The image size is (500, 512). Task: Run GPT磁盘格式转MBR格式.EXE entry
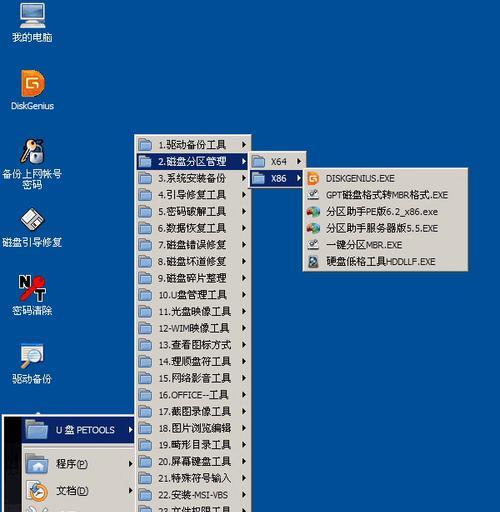click(x=387, y=195)
